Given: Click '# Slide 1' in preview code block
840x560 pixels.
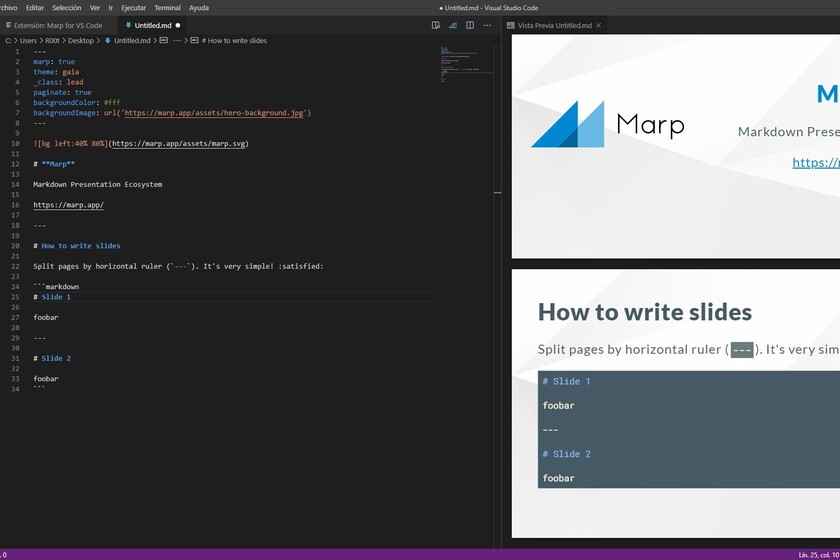Looking at the screenshot, I should [566, 381].
